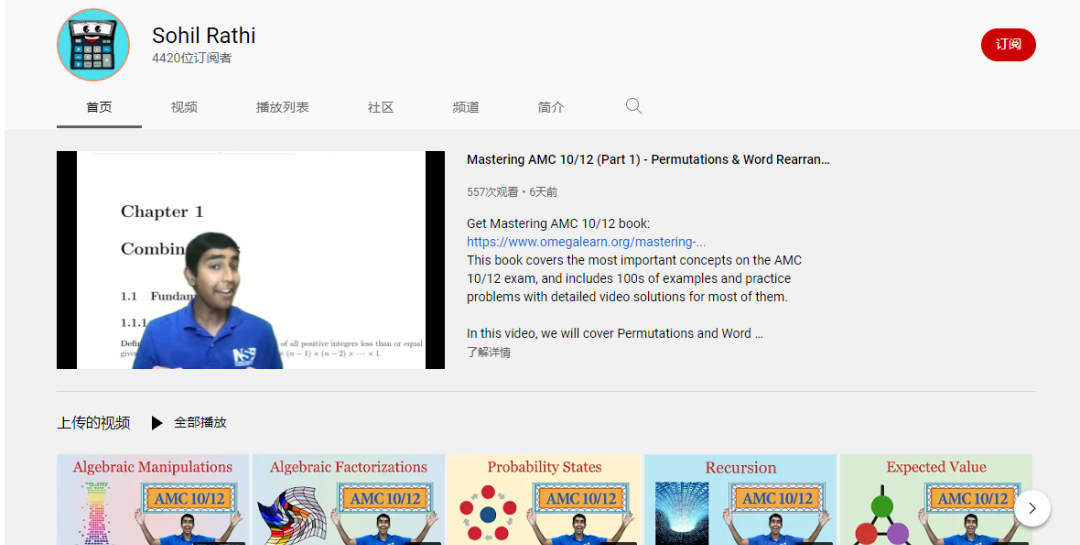Open the 播放列表 tab
Image resolution: width=1080 pixels, height=545 pixels.
[x=282, y=107]
